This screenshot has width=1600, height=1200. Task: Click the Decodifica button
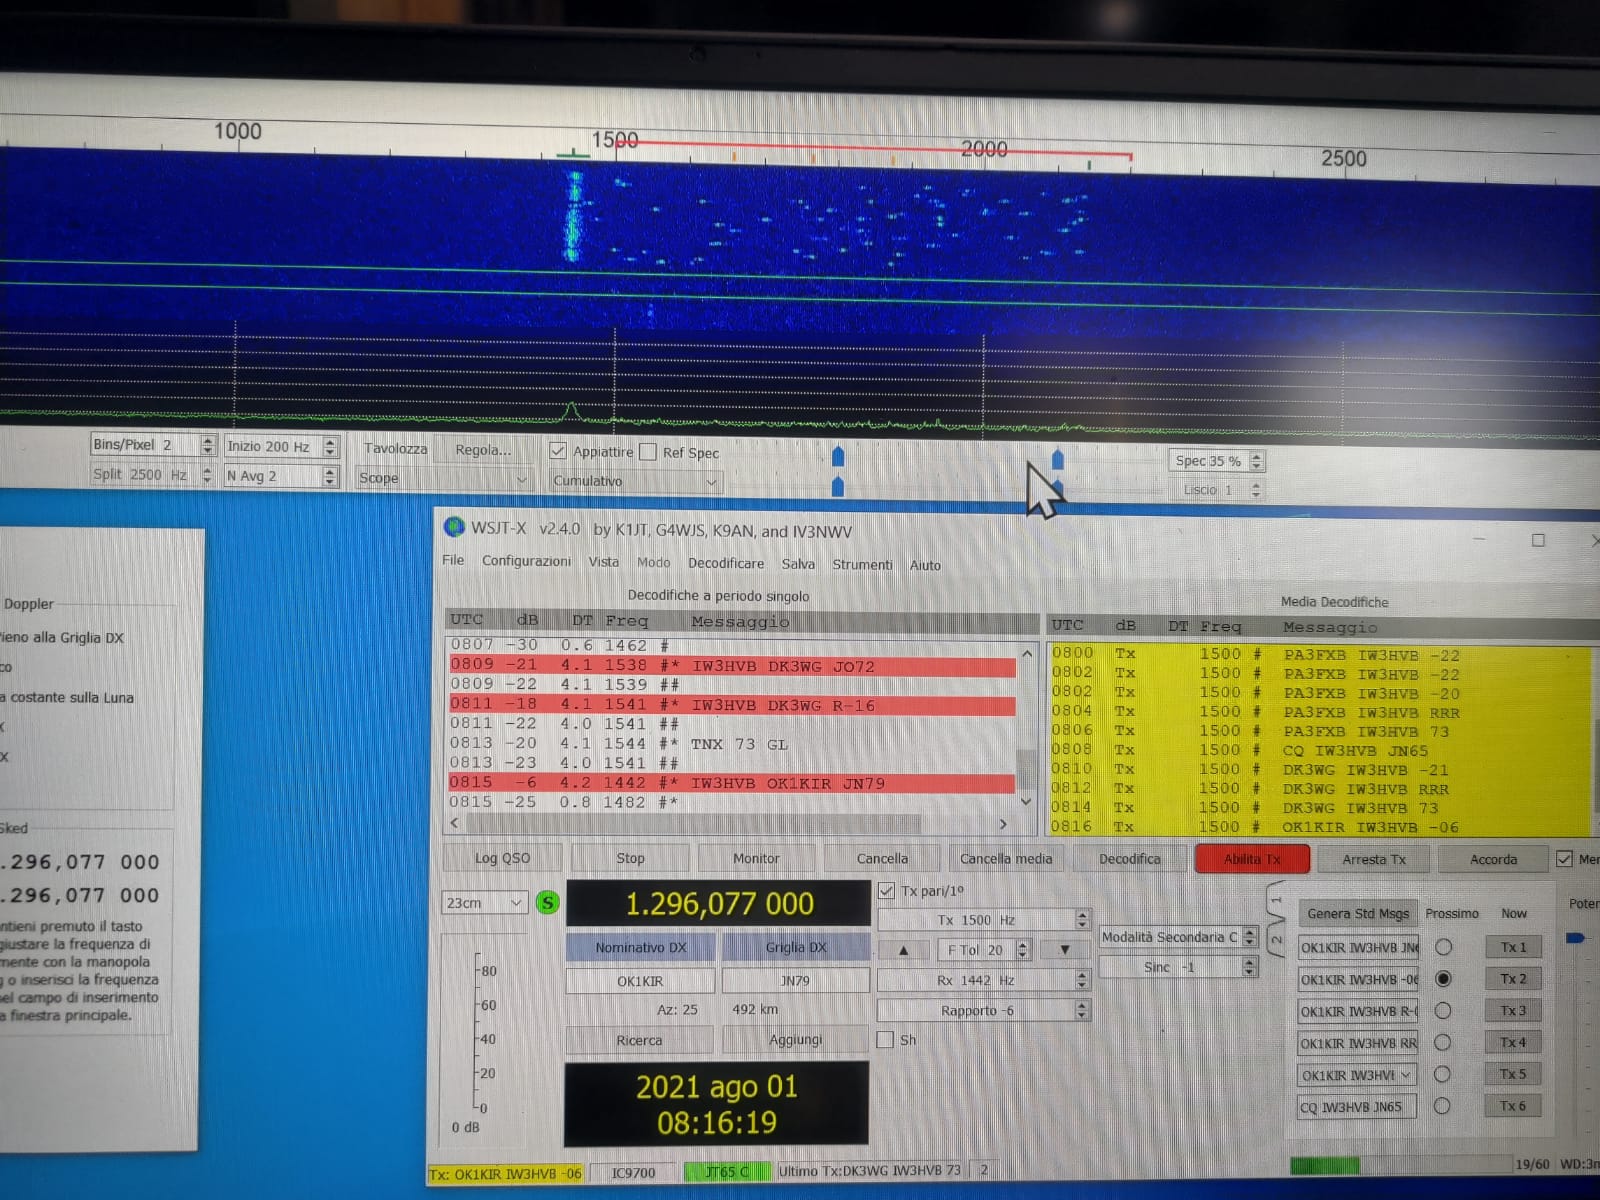tap(1130, 859)
